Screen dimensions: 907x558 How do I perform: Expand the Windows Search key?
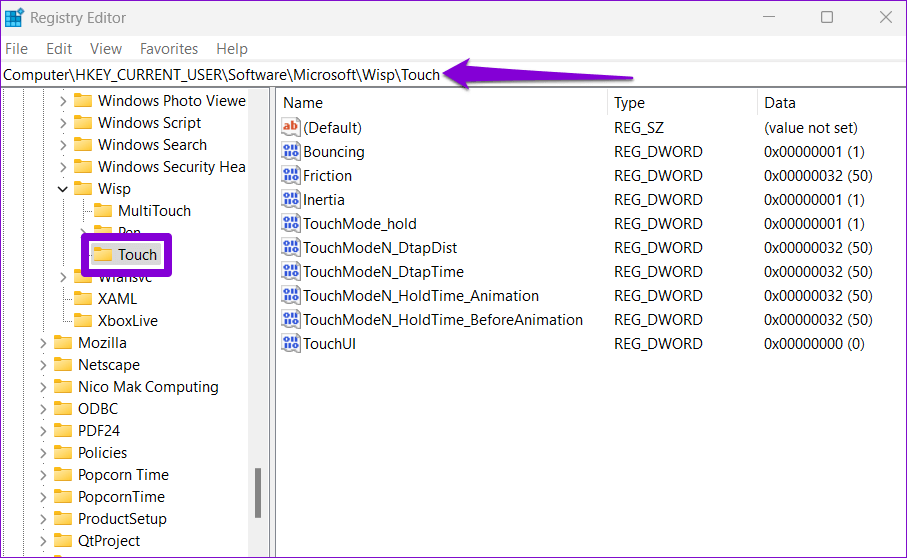pos(63,145)
